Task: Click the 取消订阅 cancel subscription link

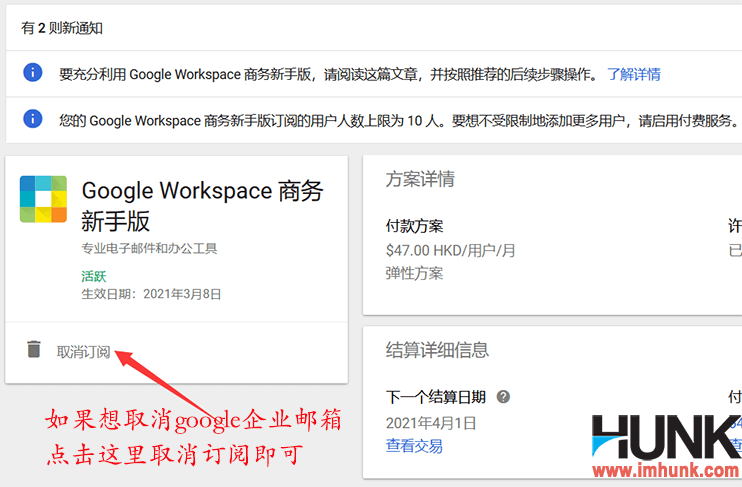Action: (83, 352)
